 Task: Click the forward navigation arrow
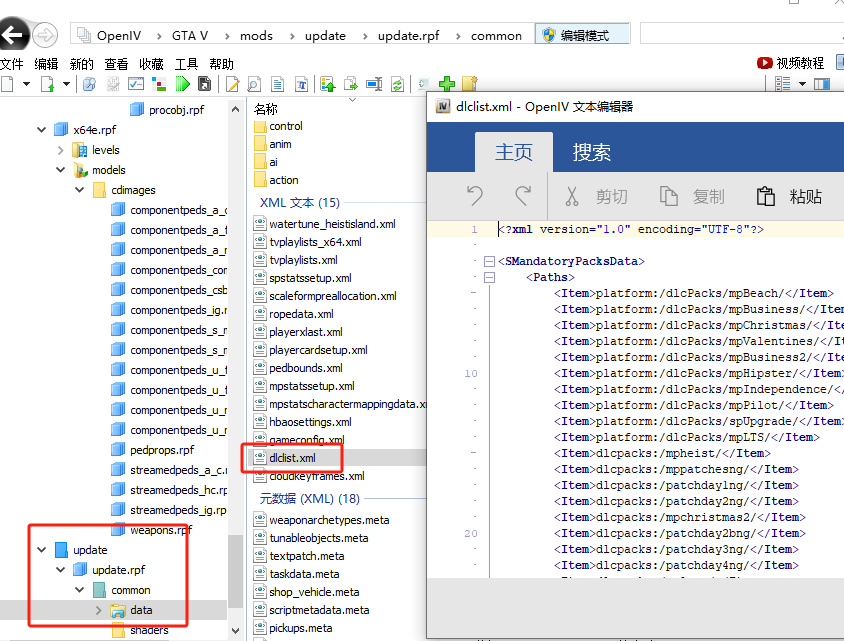click(45, 36)
